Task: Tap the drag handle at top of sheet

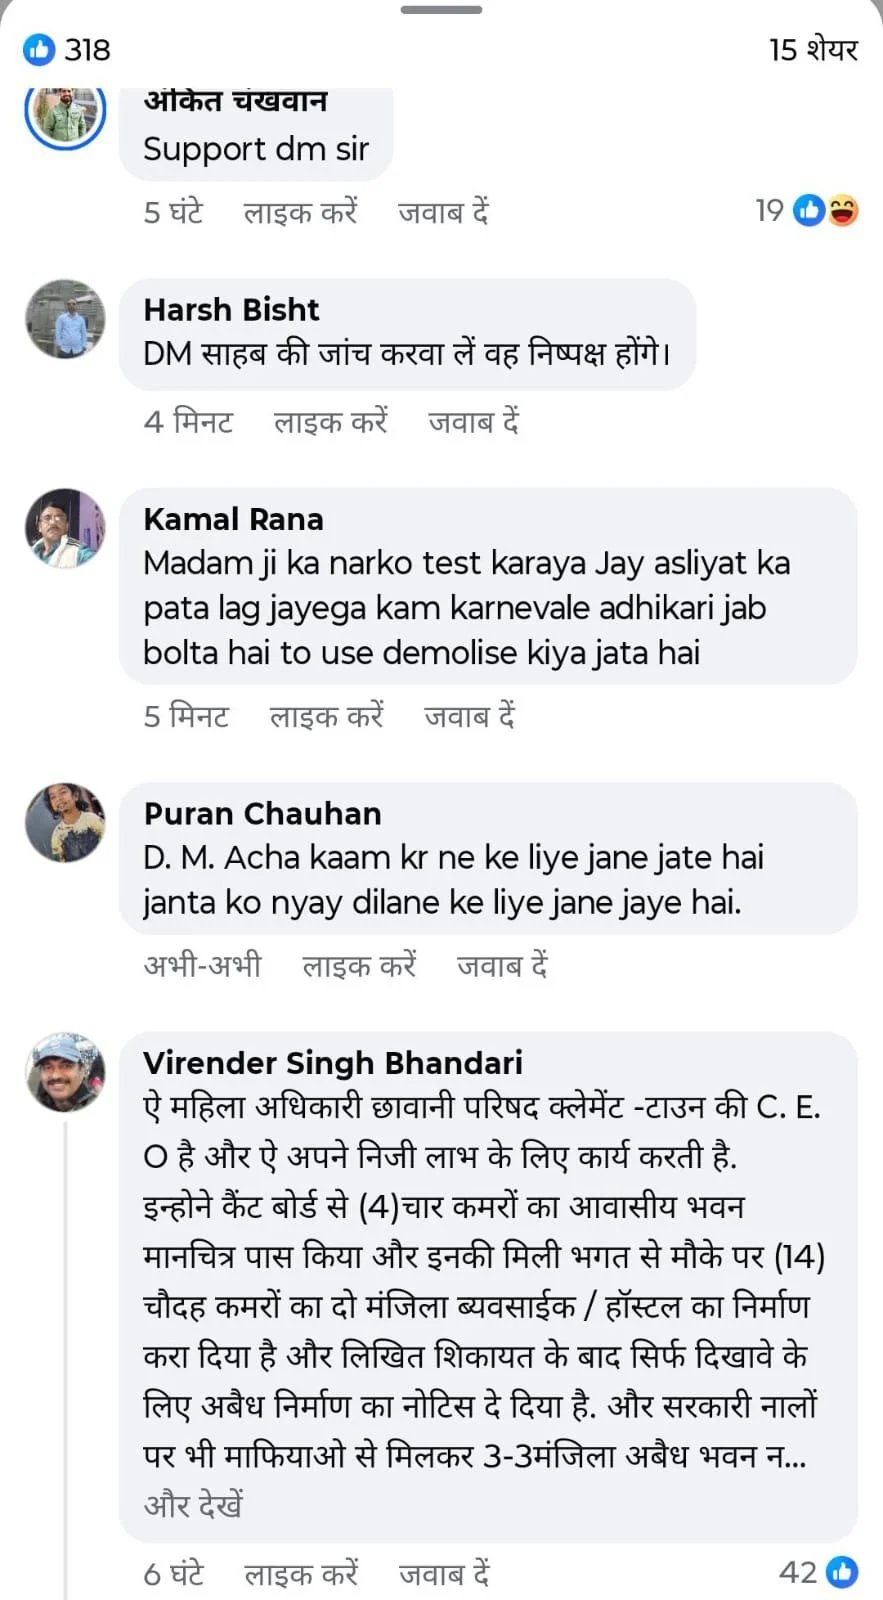Action: 441,10
